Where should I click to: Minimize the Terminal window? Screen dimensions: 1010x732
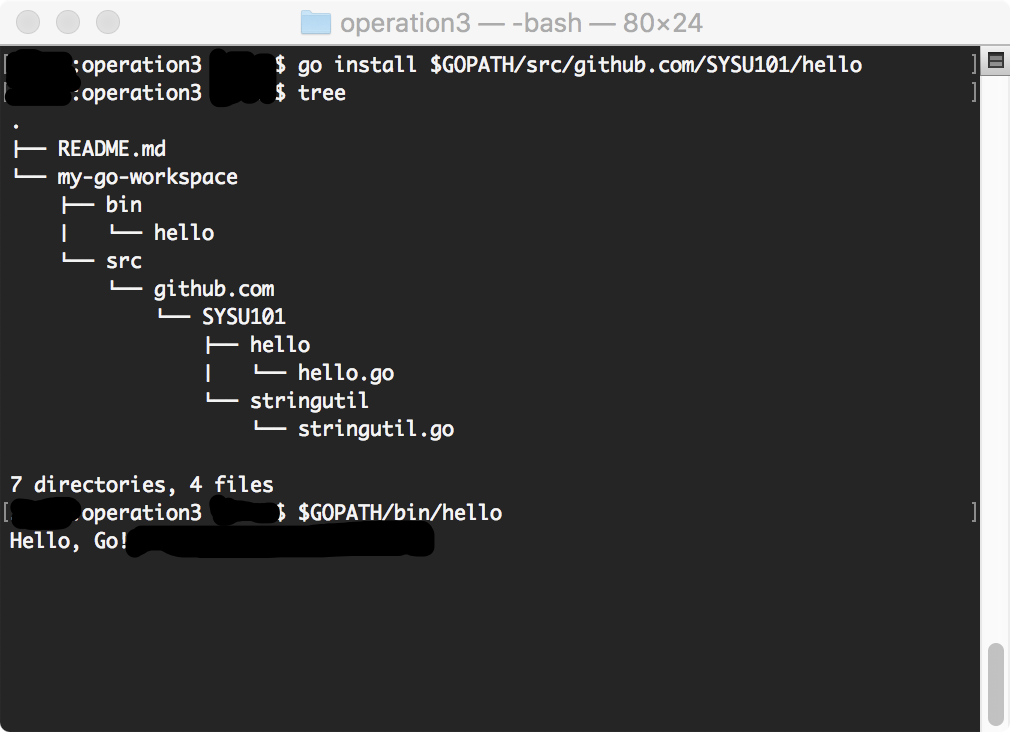tap(68, 21)
